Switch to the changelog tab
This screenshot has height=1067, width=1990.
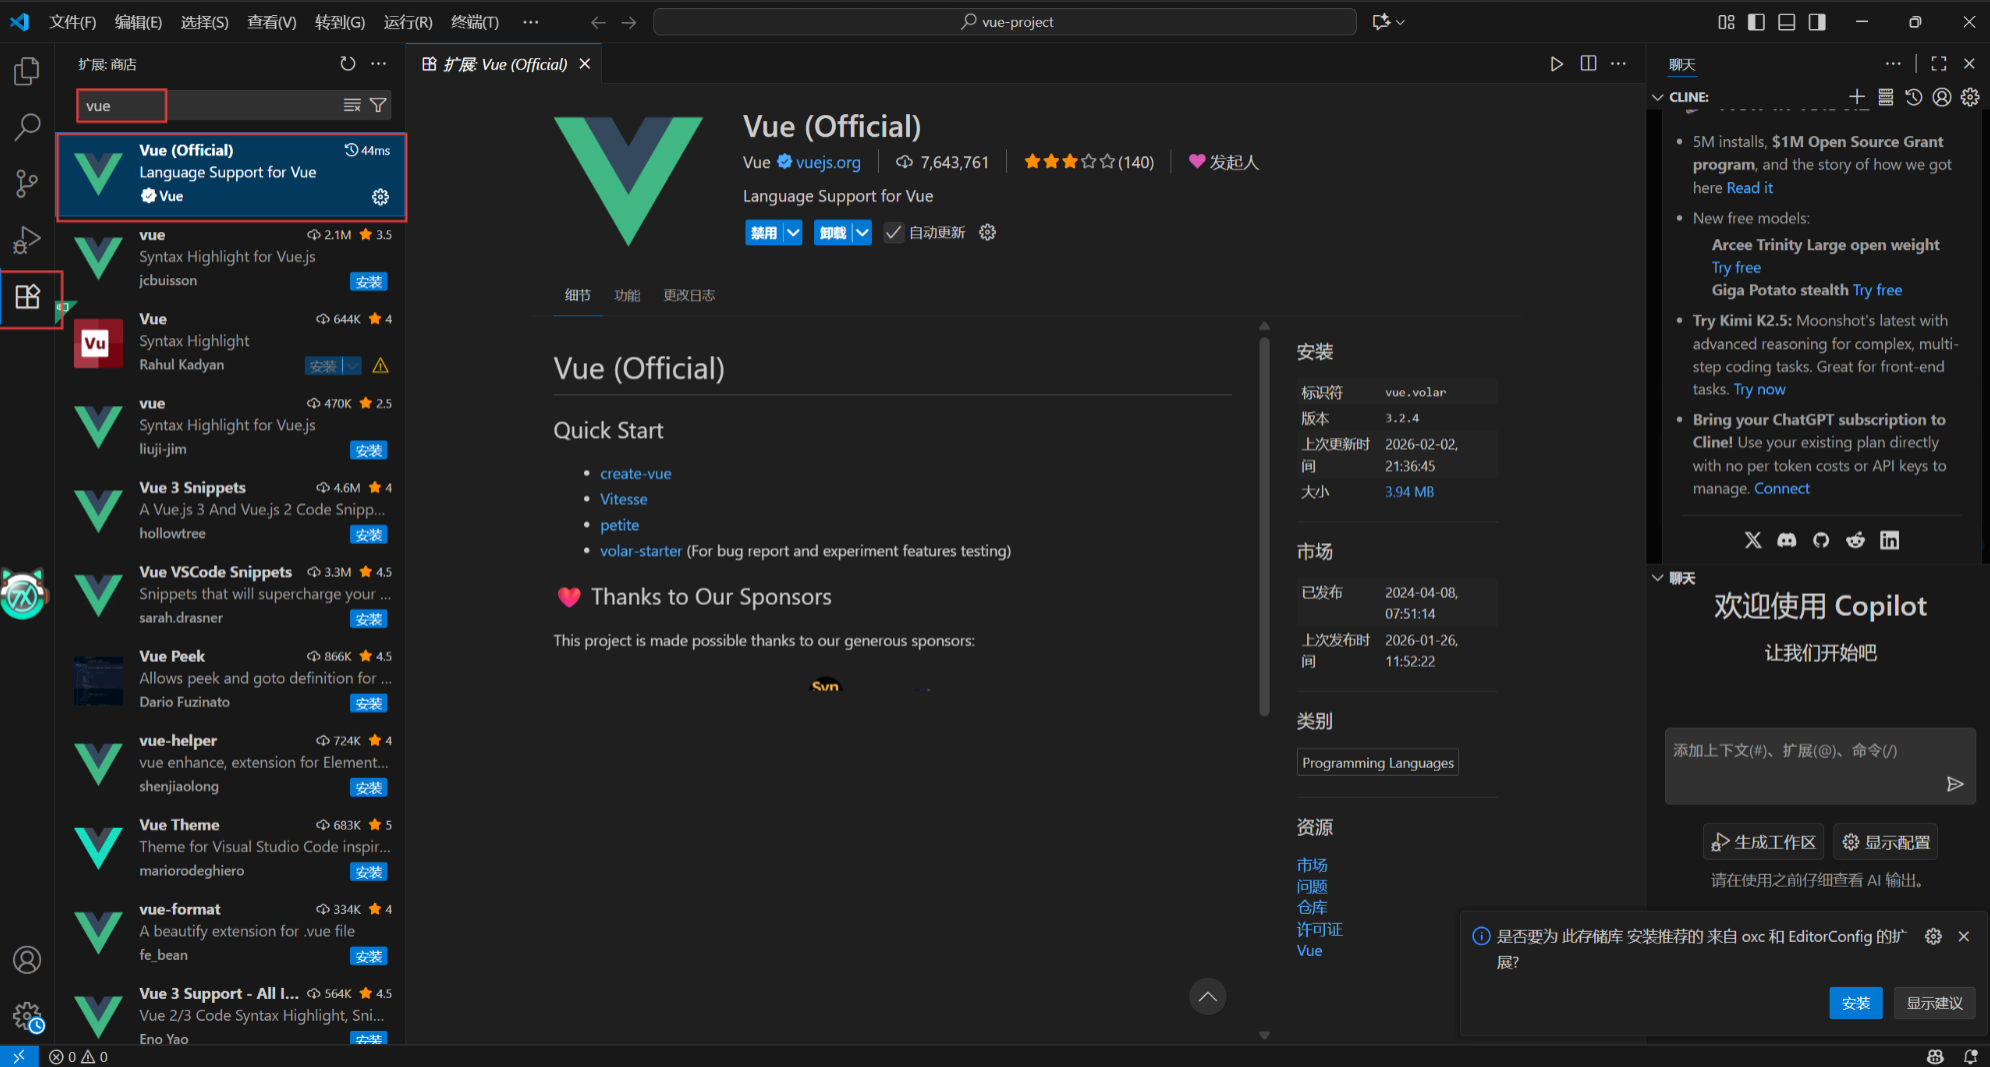click(689, 295)
